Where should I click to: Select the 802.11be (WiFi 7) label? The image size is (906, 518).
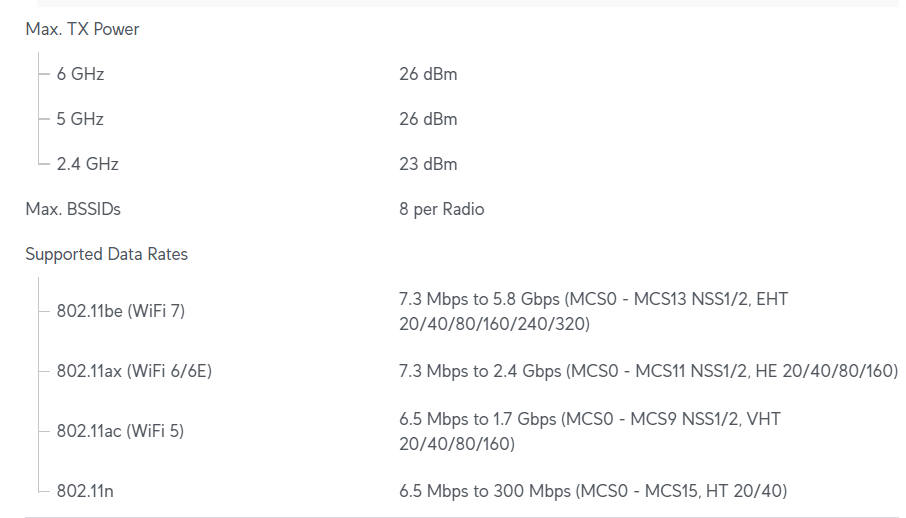click(x=120, y=311)
